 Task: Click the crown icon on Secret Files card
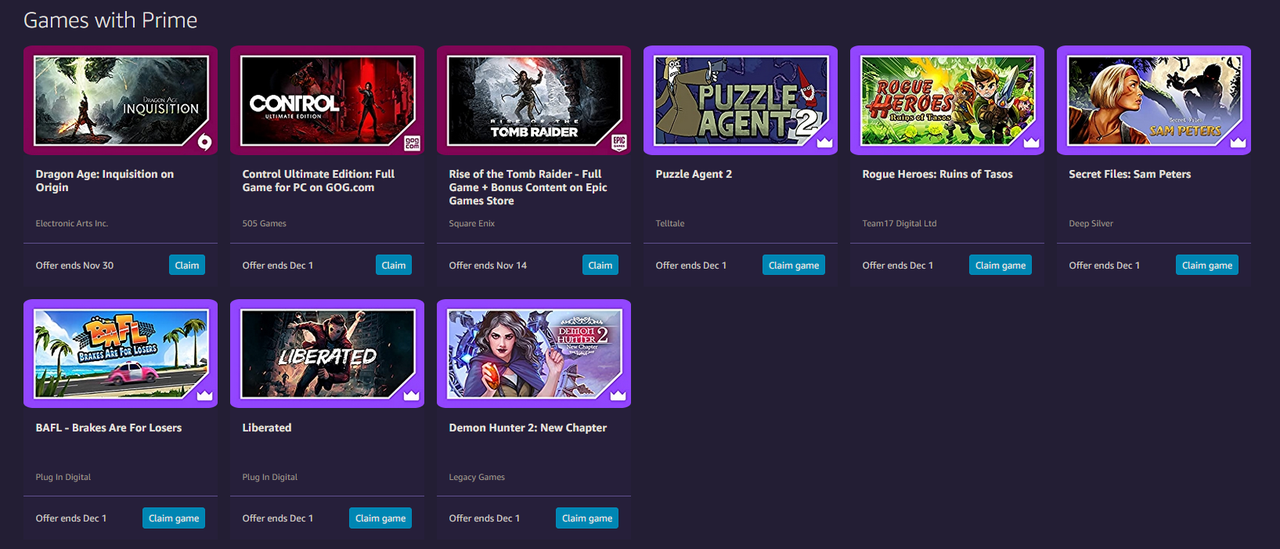(1238, 143)
